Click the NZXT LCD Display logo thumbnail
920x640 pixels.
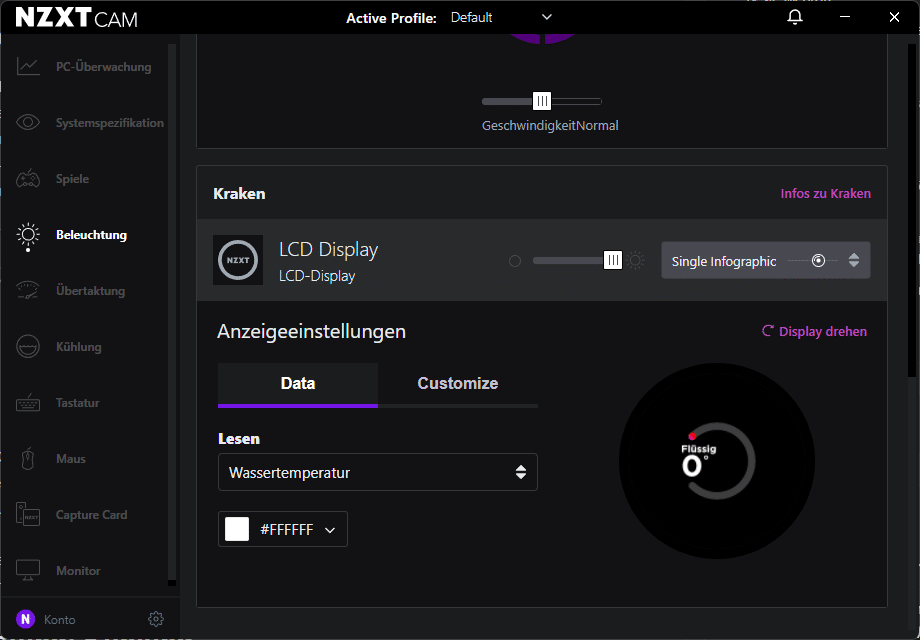pos(238,260)
